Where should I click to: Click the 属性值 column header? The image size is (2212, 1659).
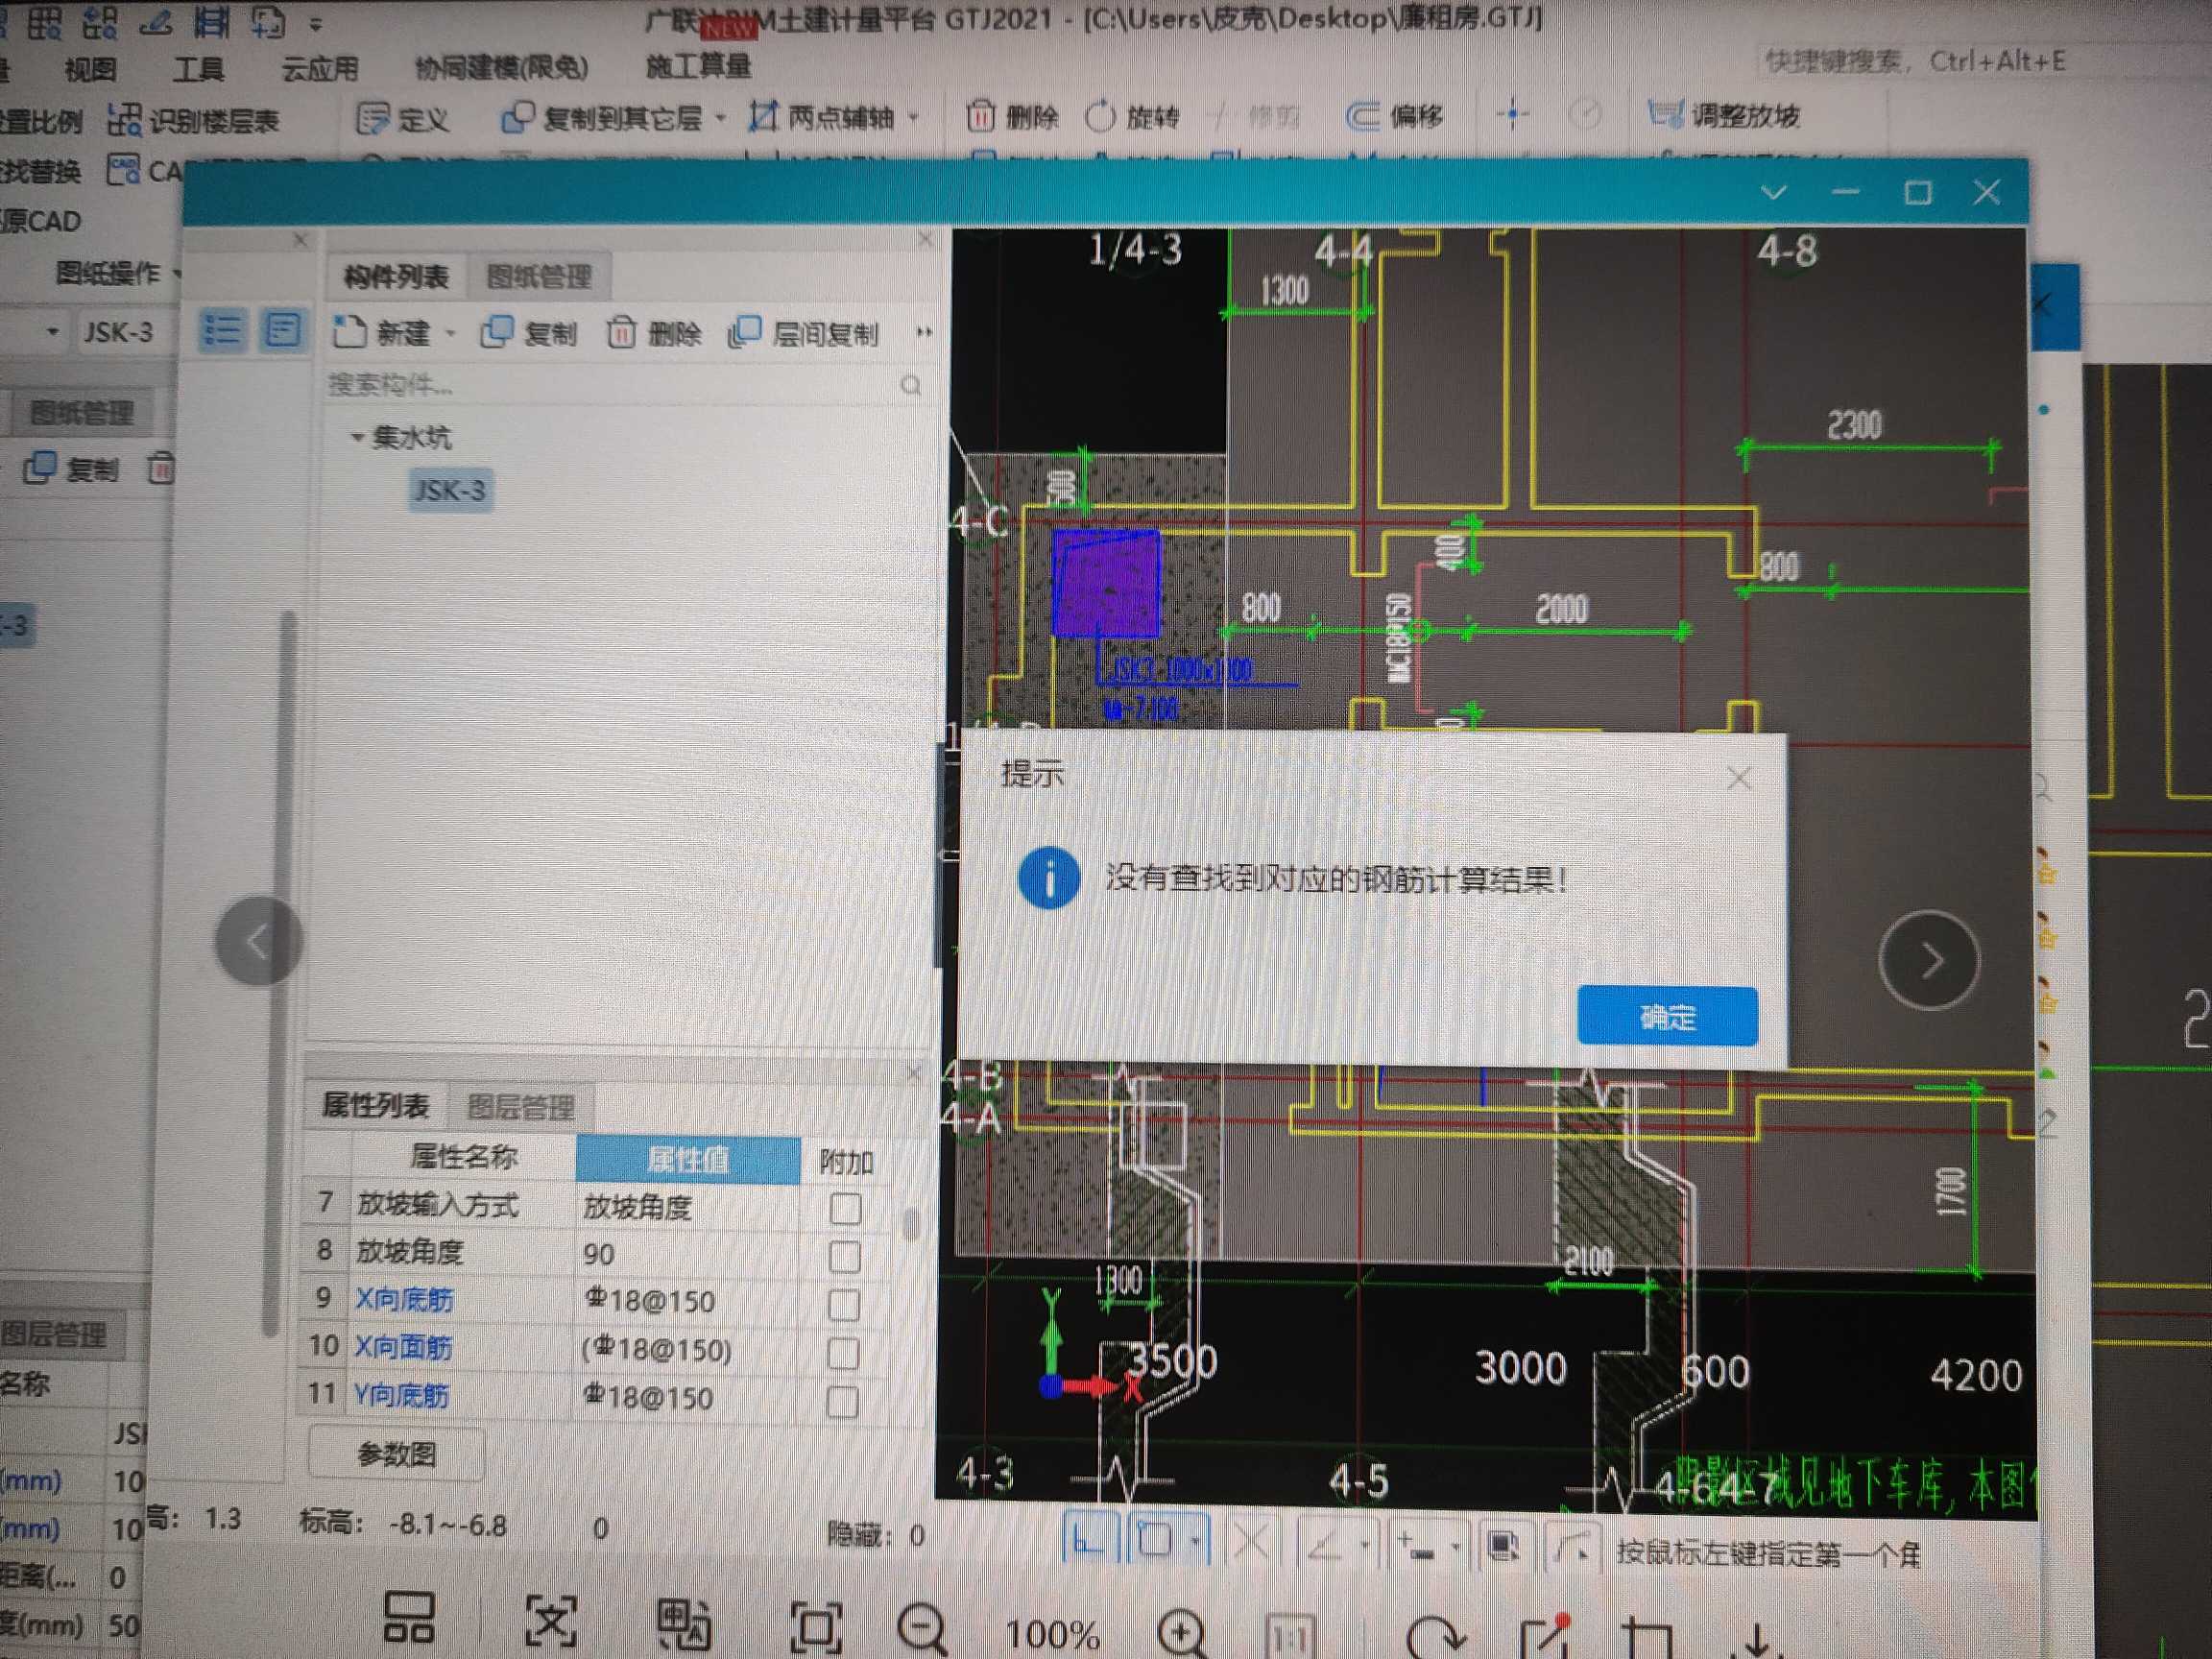pos(688,1160)
